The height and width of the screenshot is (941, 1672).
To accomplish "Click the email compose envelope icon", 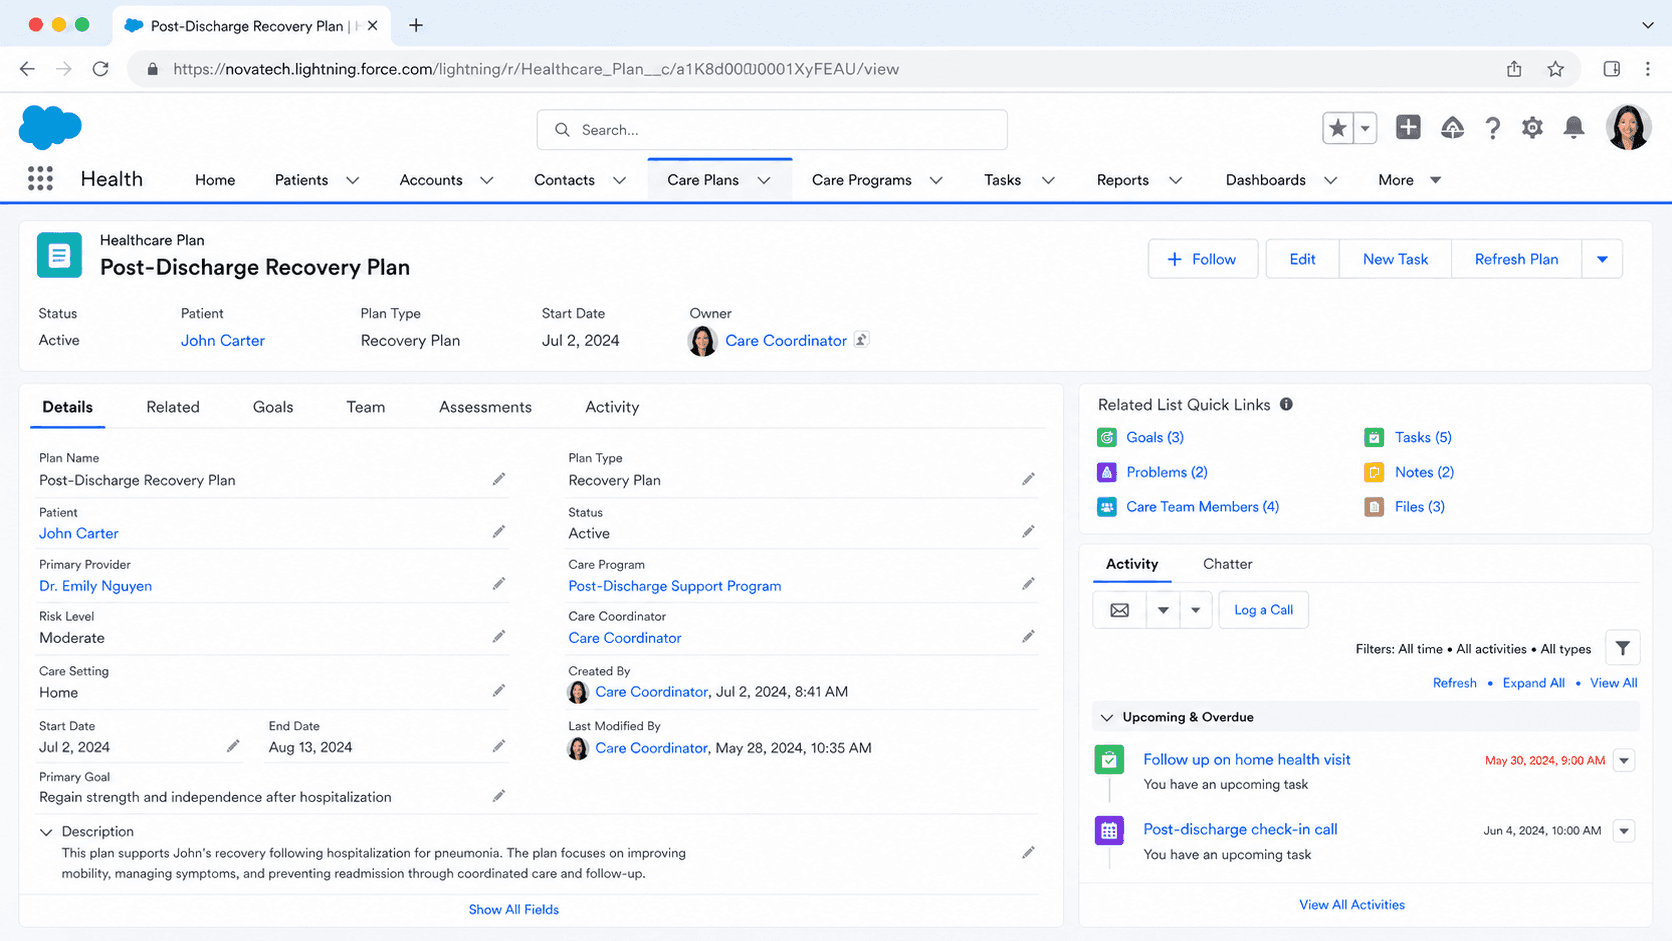I will (1120, 610).
